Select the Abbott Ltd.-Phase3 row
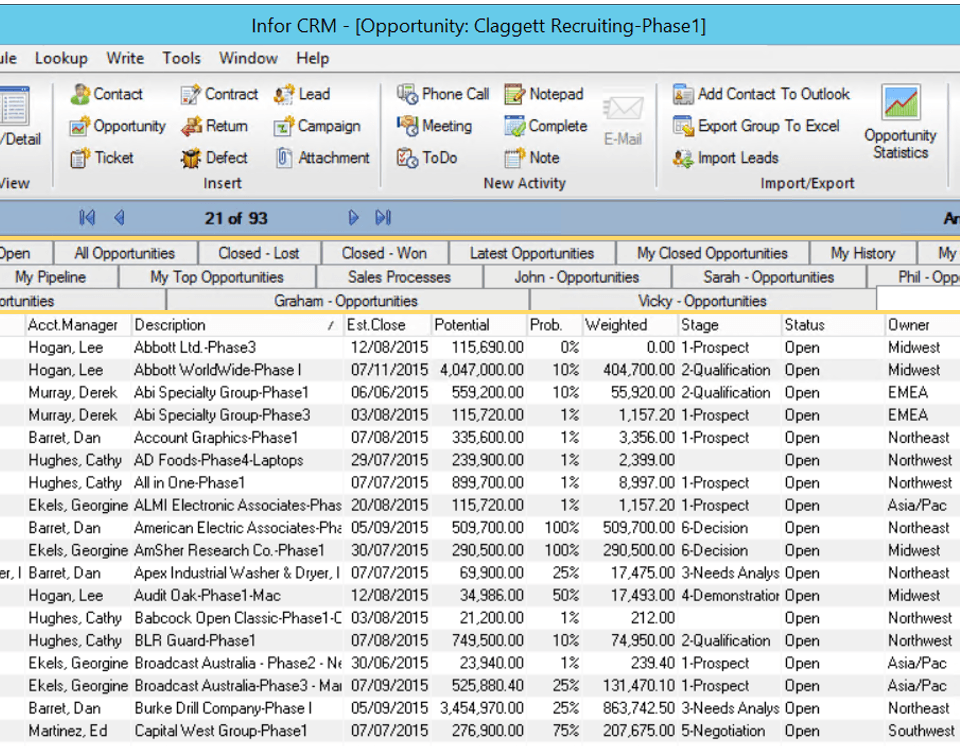The image size is (960, 746). [480, 347]
